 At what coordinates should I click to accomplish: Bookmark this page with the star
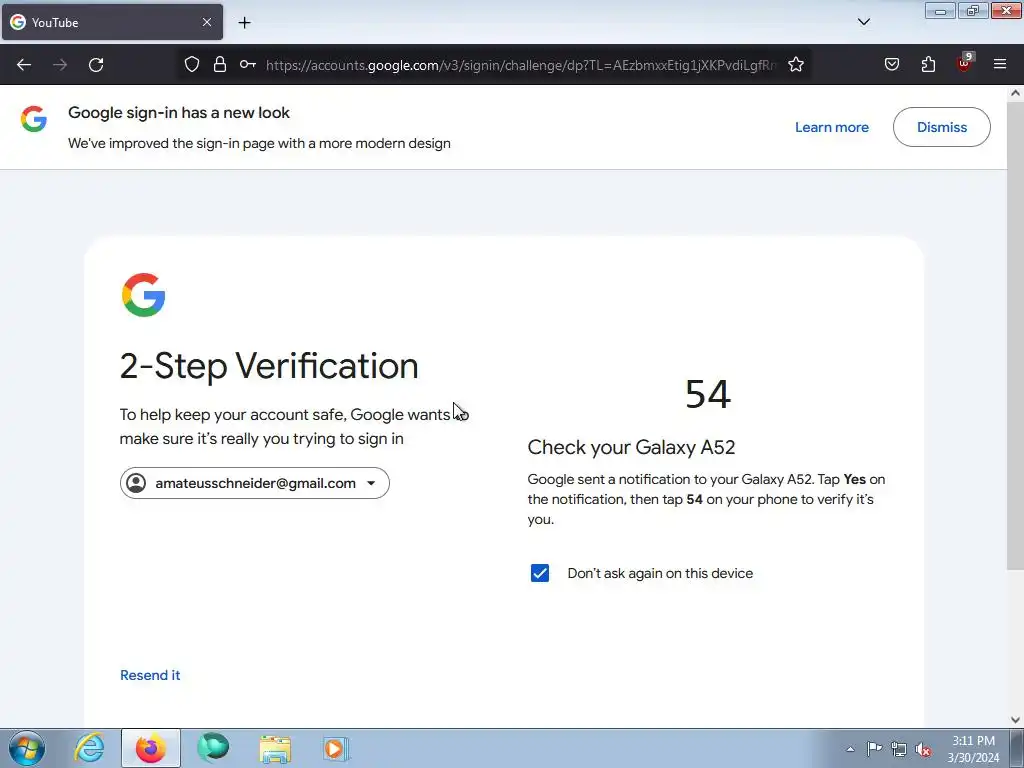[x=795, y=64]
